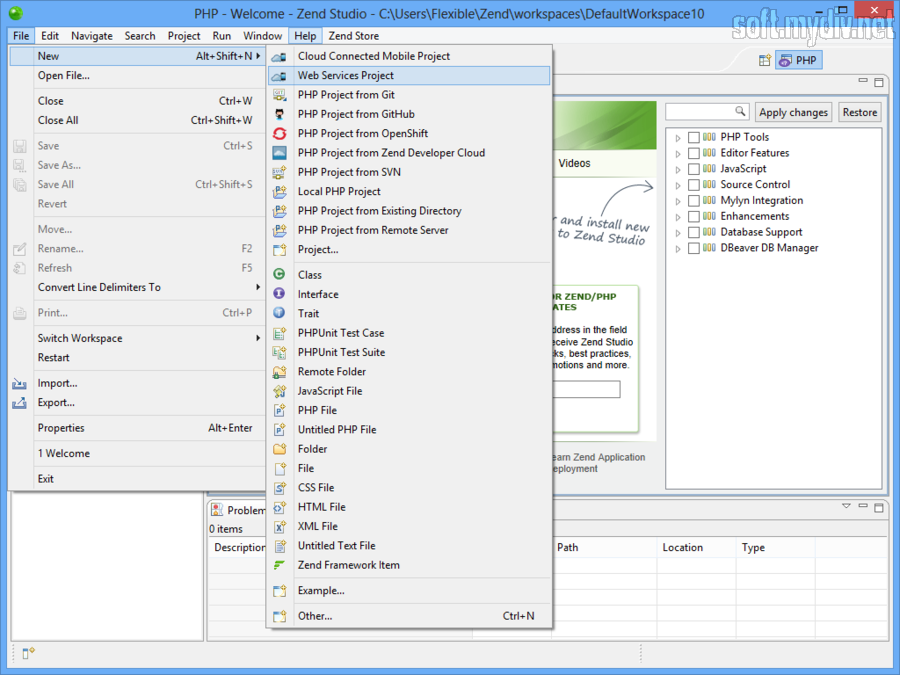Switch to the PHP perspective button

click(798, 60)
